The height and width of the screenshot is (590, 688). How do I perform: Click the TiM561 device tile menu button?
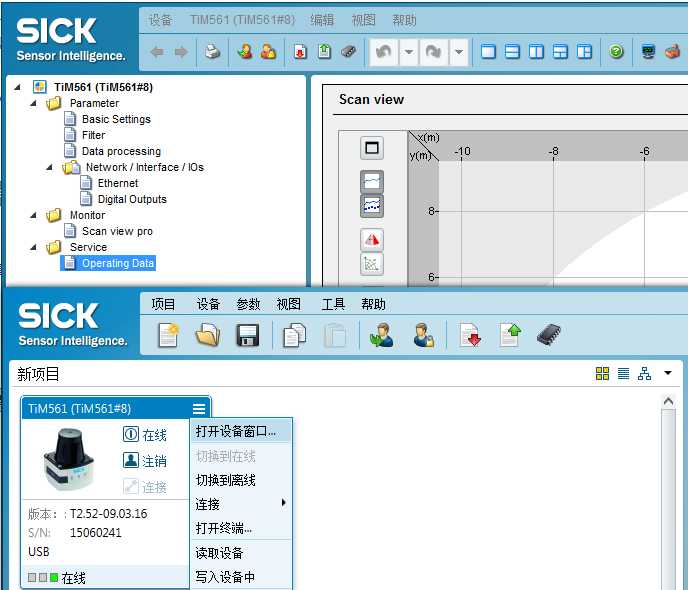[199, 409]
